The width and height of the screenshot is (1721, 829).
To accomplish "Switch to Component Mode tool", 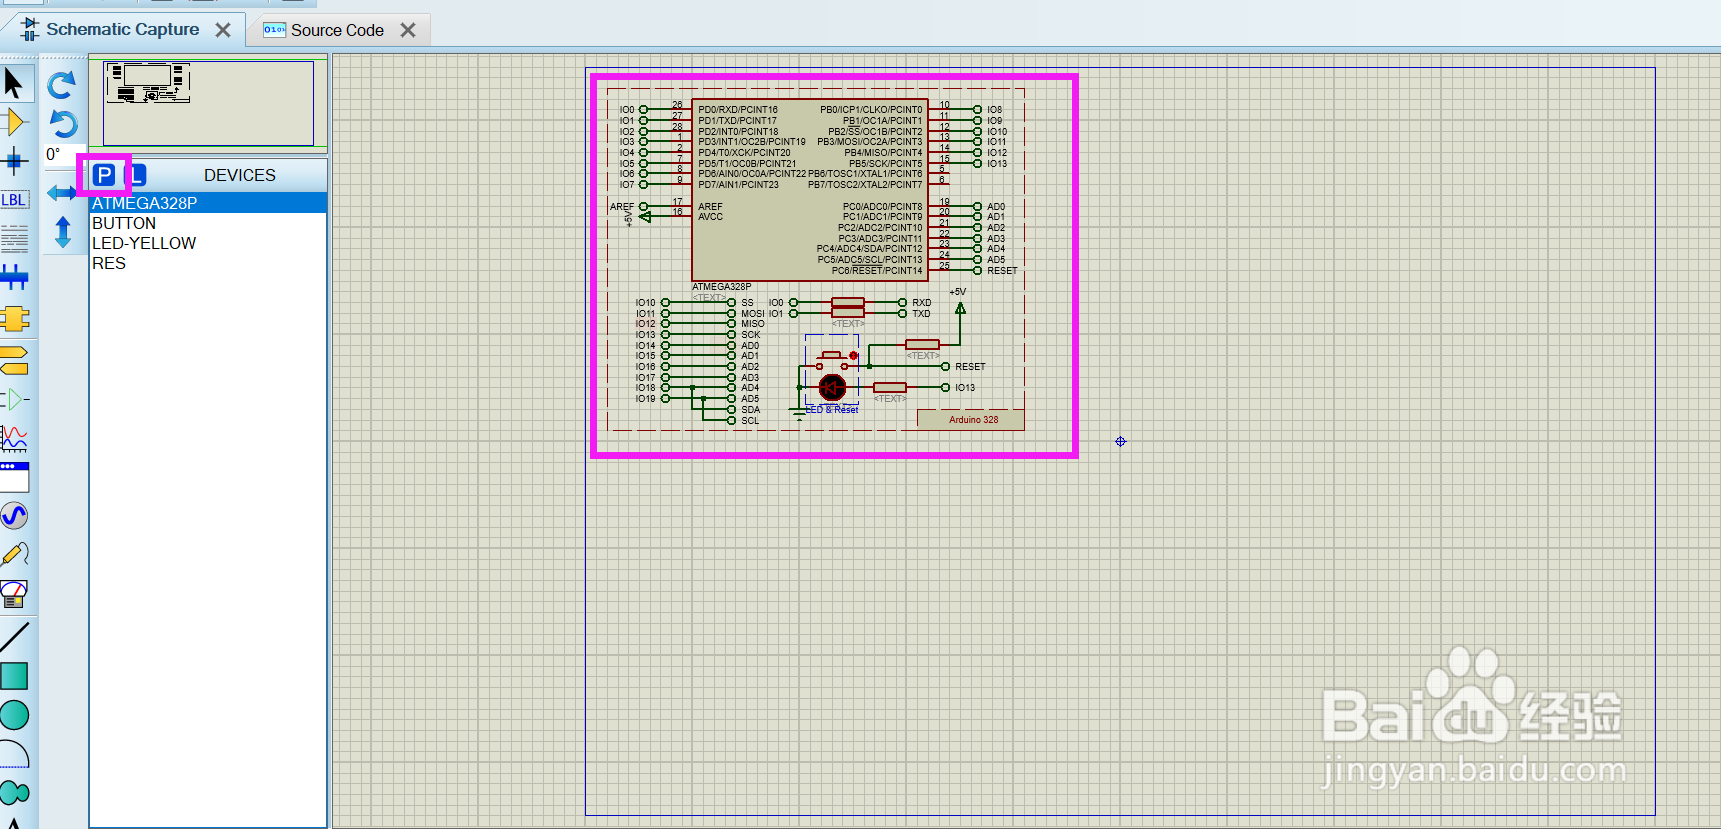I will (x=14, y=122).
